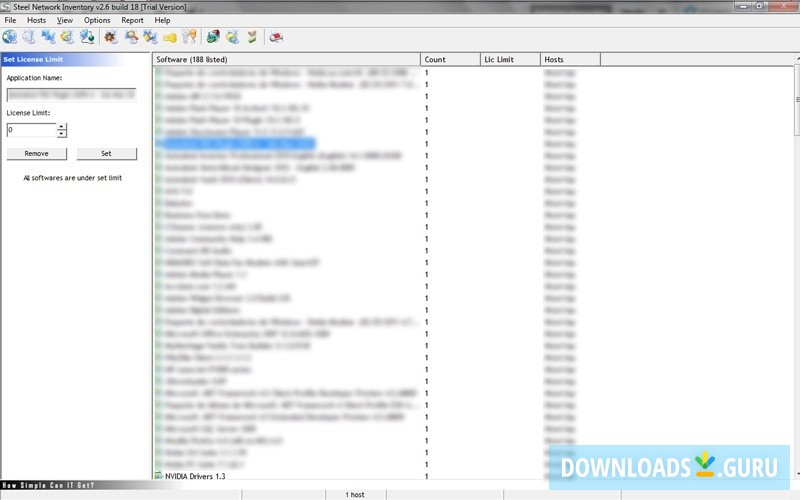Sort by Hosts column header
800x500 pixels.
(570, 60)
